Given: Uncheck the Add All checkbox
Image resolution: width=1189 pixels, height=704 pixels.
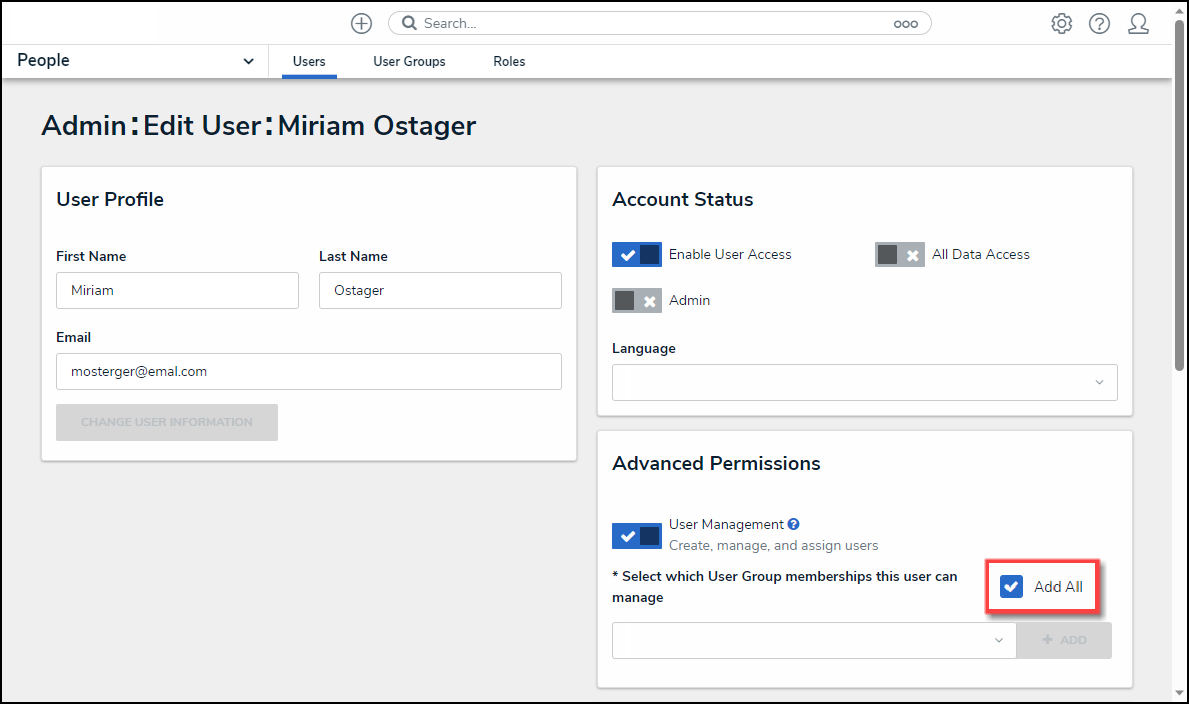Looking at the screenshot, I should click(1012, 586).
